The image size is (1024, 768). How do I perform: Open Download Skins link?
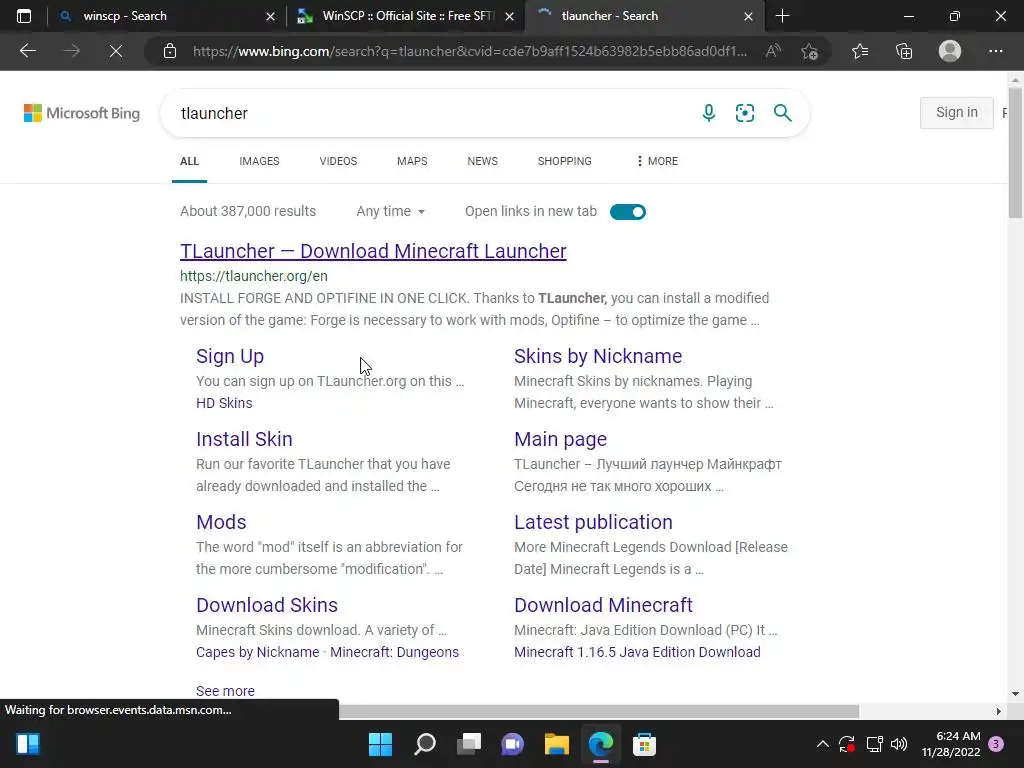pyautogui.click(x=267, y=605)
